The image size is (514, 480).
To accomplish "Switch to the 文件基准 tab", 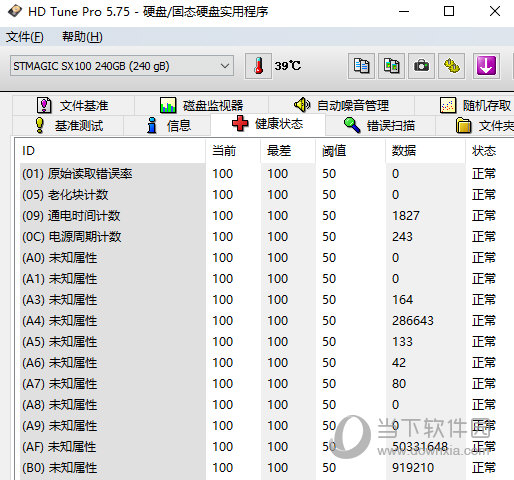I will point(73,106).
